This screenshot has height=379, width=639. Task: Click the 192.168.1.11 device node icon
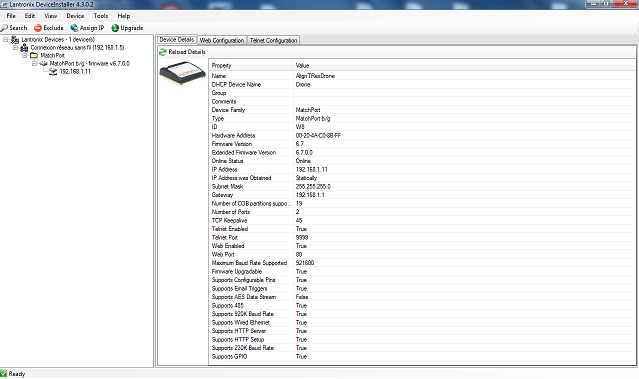pyautogui.click(x=53, y=72)
